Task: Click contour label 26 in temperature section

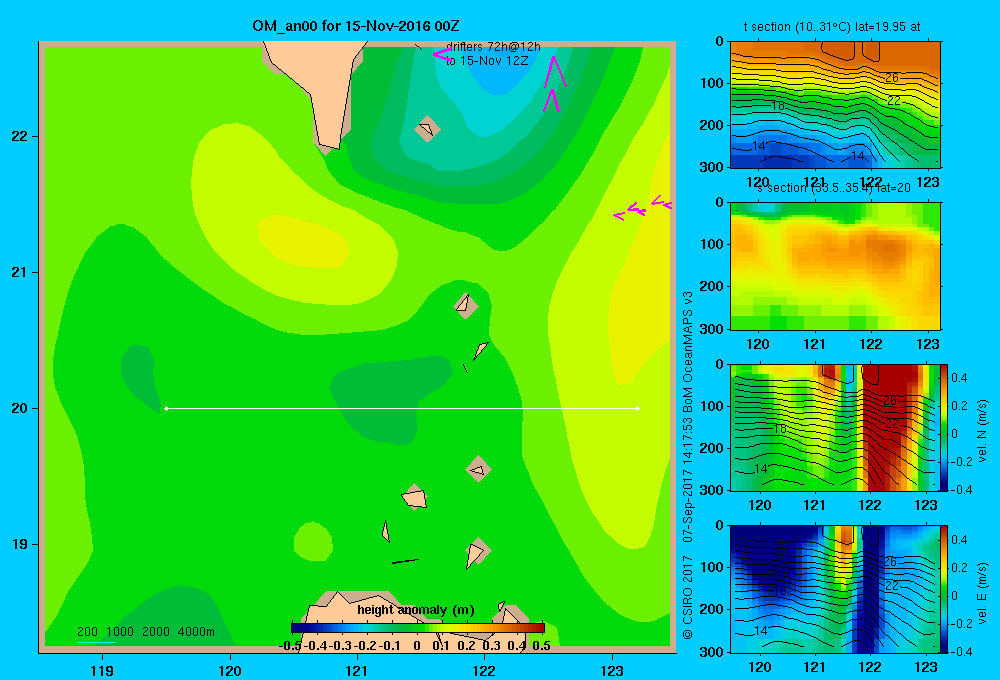Action: coord(892,77)
